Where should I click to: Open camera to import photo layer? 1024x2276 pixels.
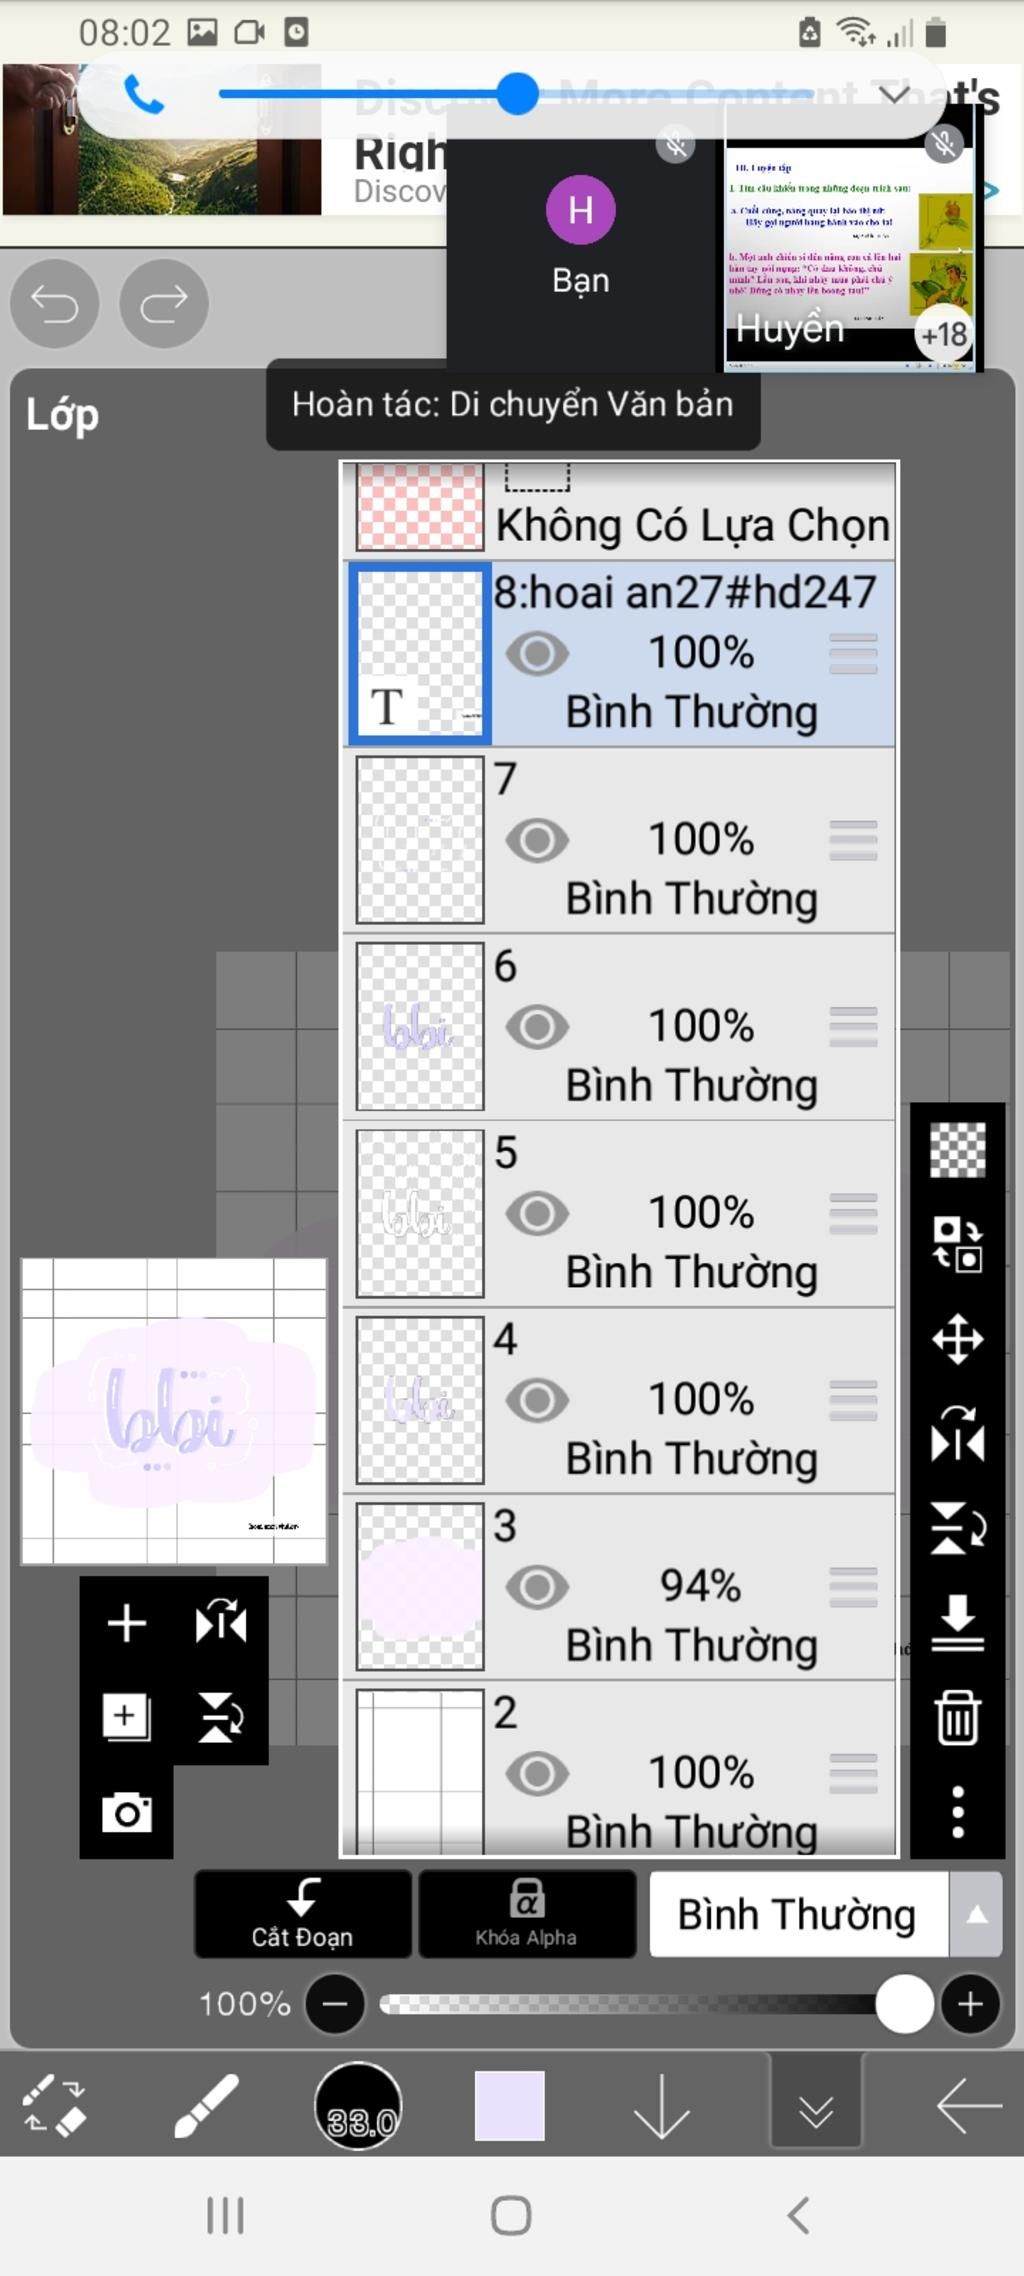(127, 1811)
